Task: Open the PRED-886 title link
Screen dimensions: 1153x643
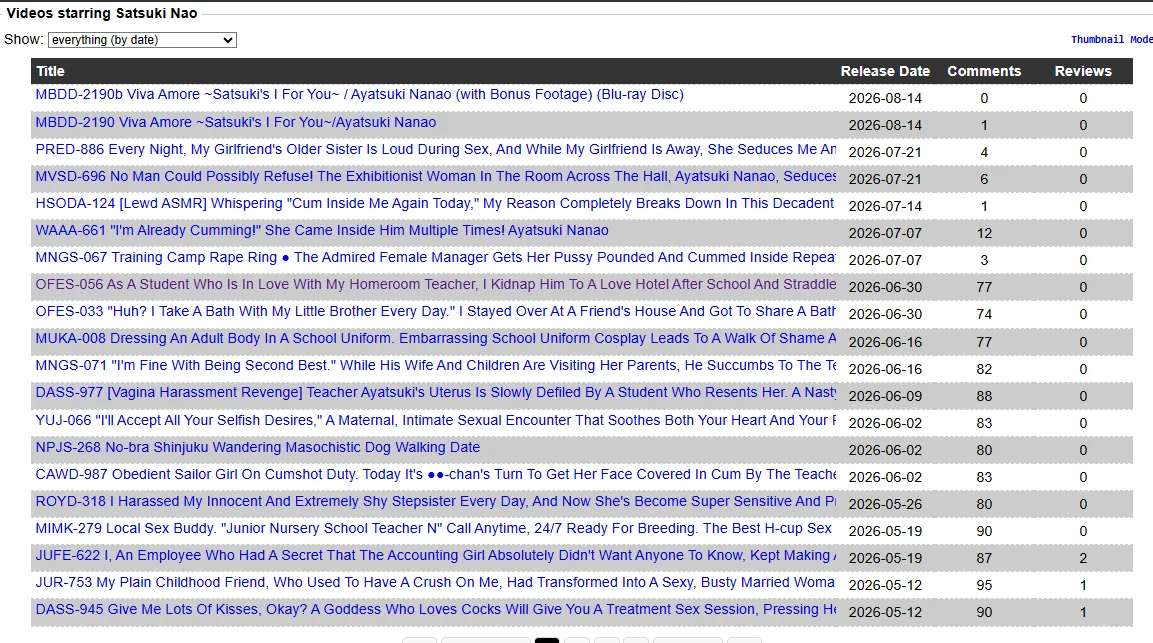Action: [x=435, y=149]
